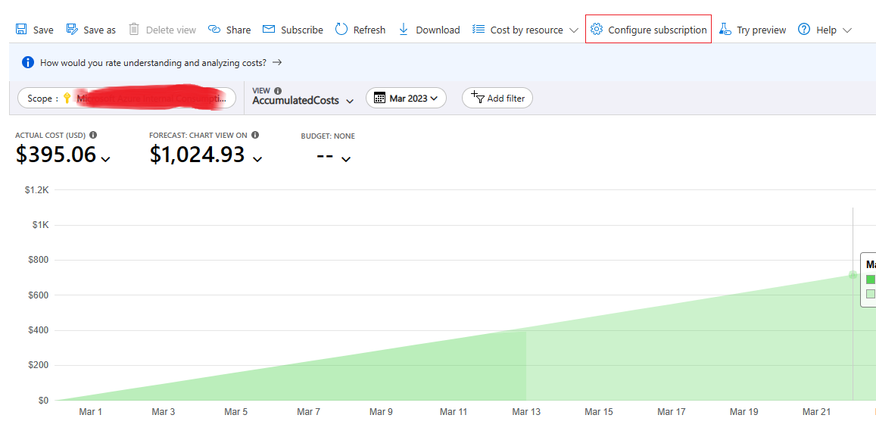Click the arrow after the rating question

coord(277,63)
